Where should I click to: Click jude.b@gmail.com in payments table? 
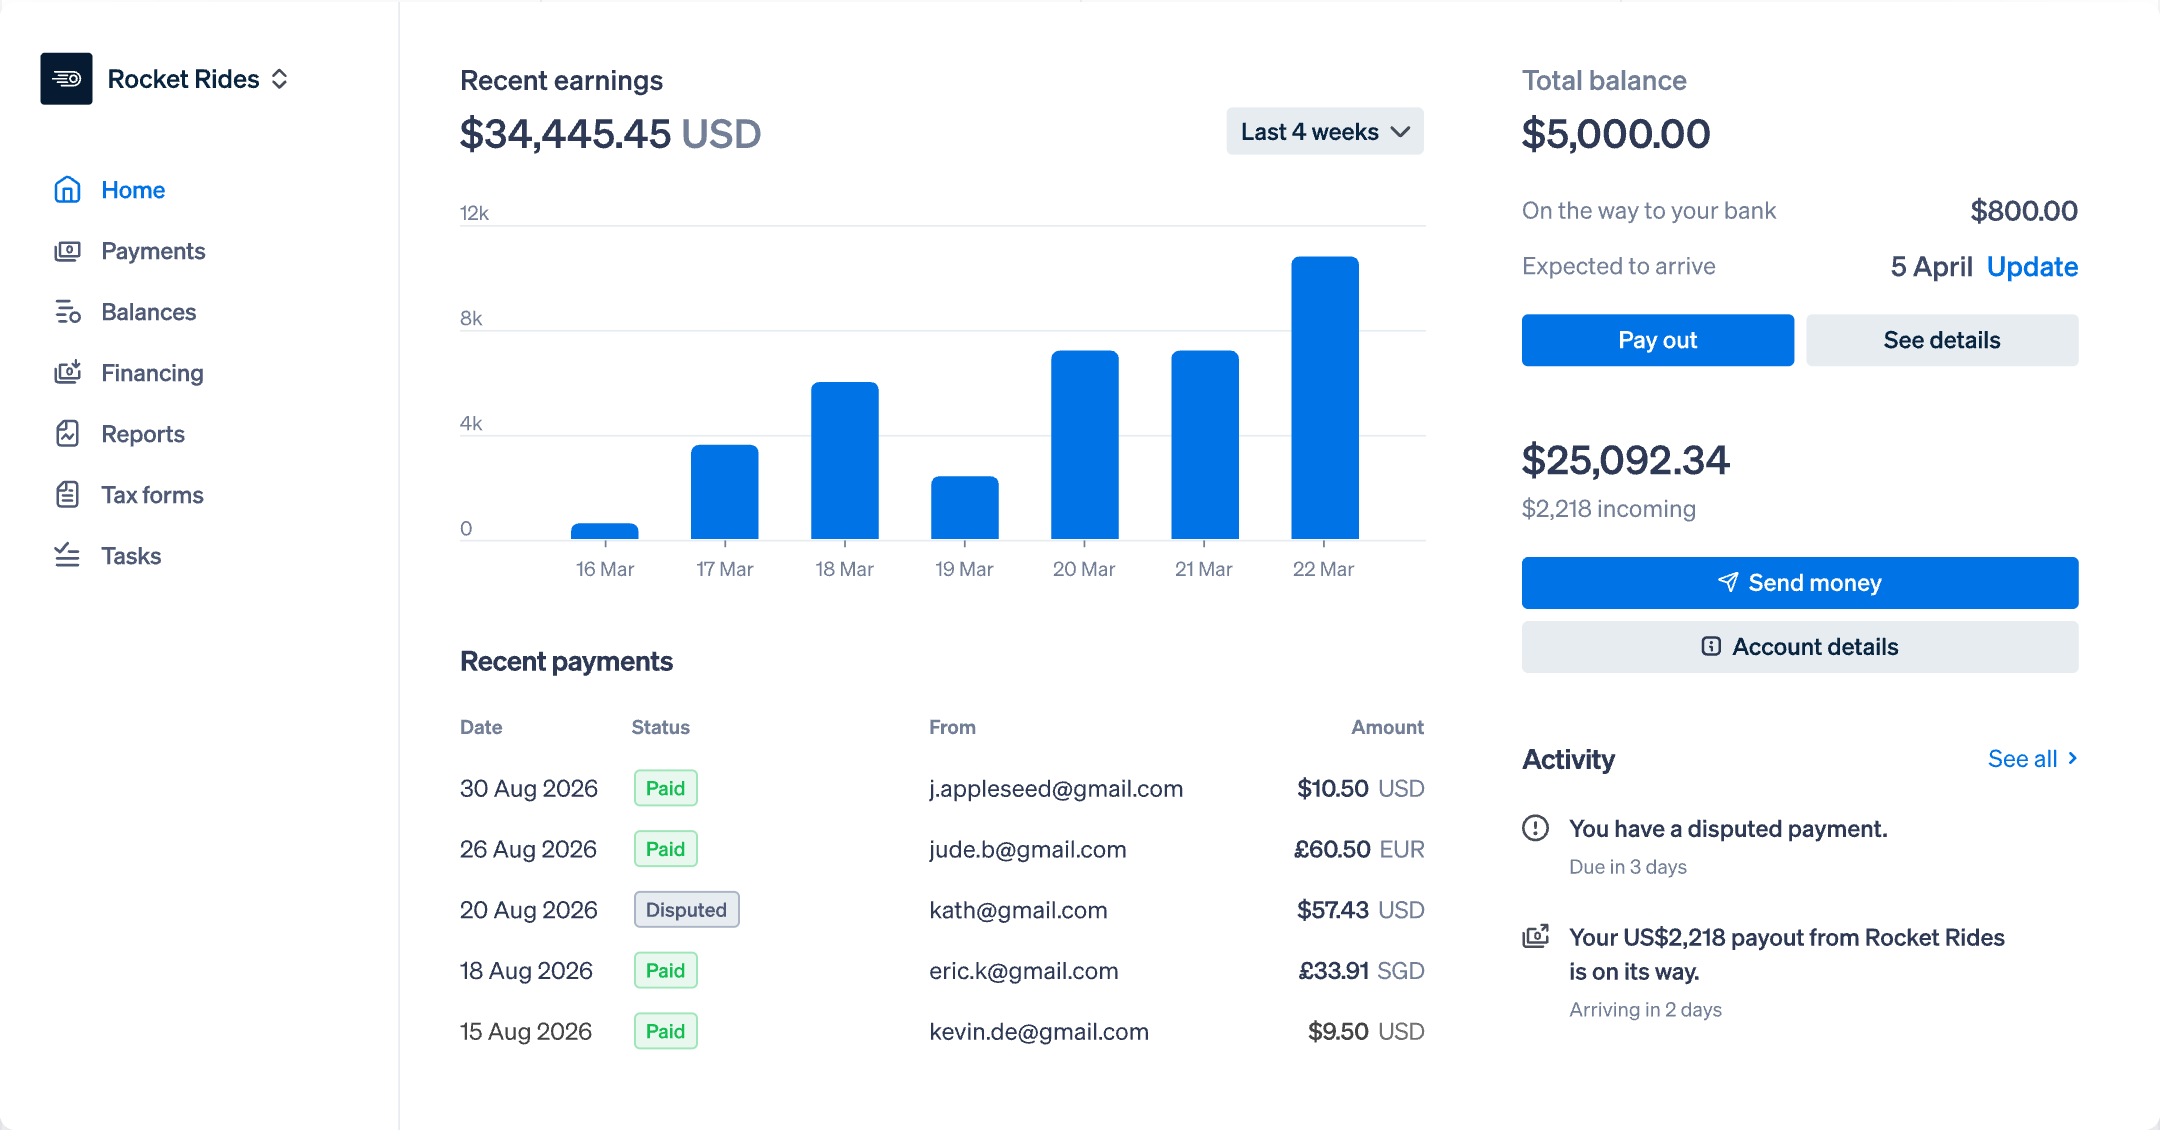click(1028, 850)
